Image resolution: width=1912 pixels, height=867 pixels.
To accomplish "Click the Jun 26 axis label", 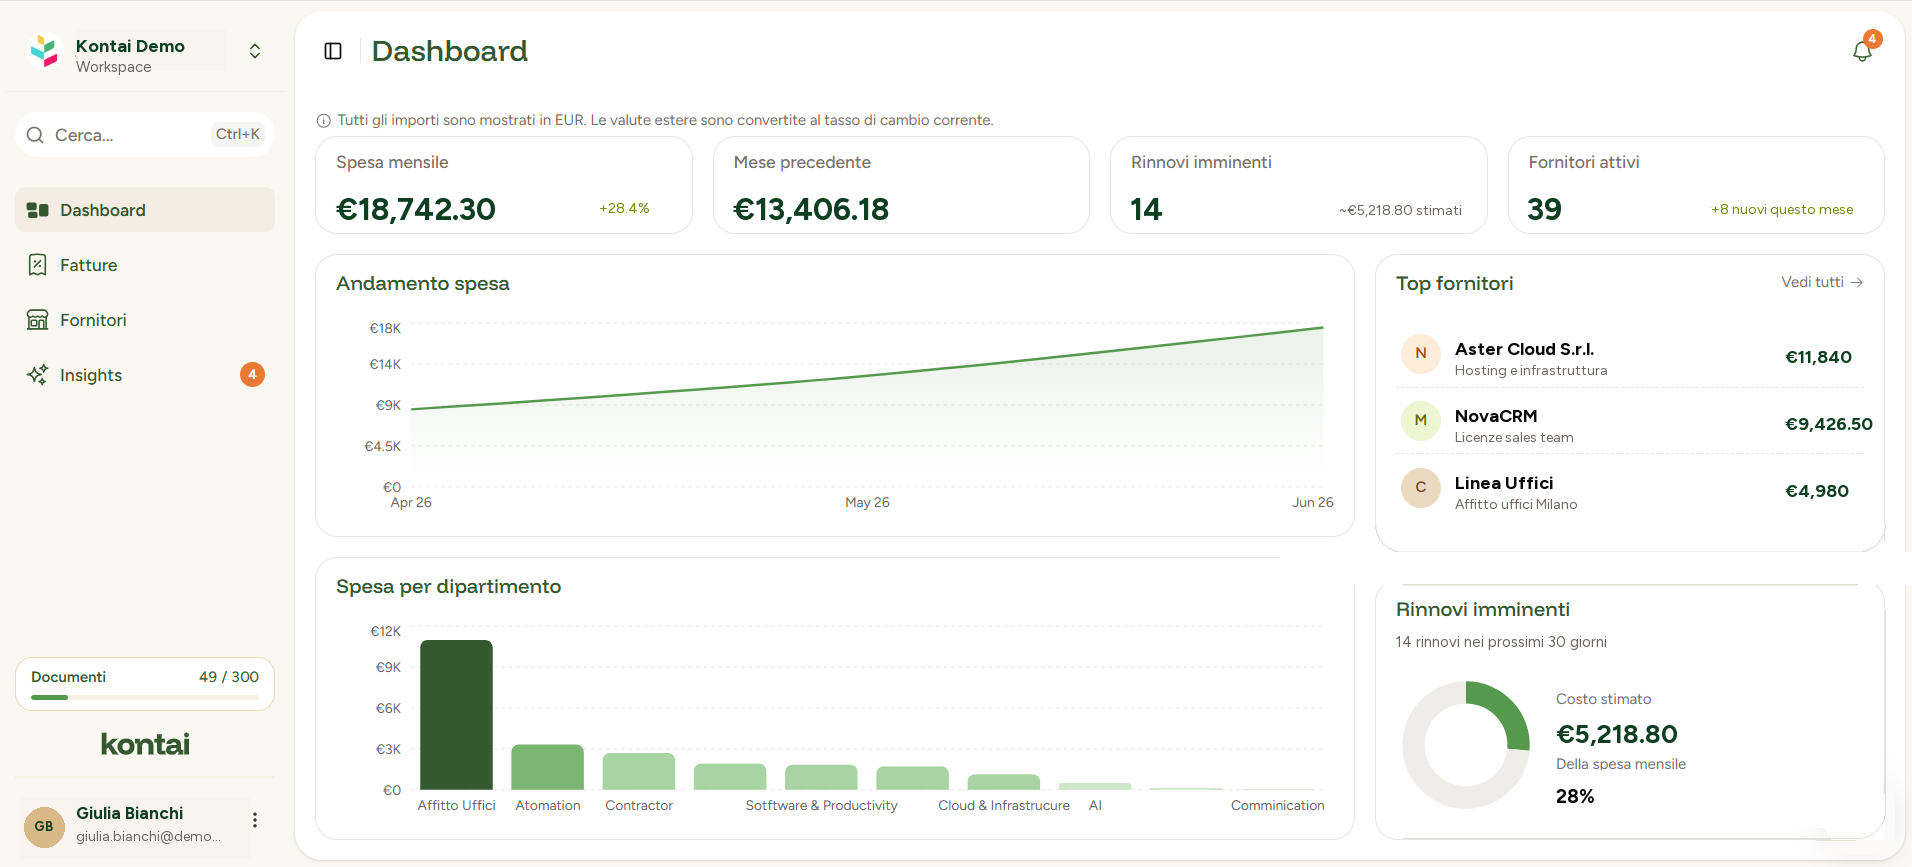I will point(1312,503).
